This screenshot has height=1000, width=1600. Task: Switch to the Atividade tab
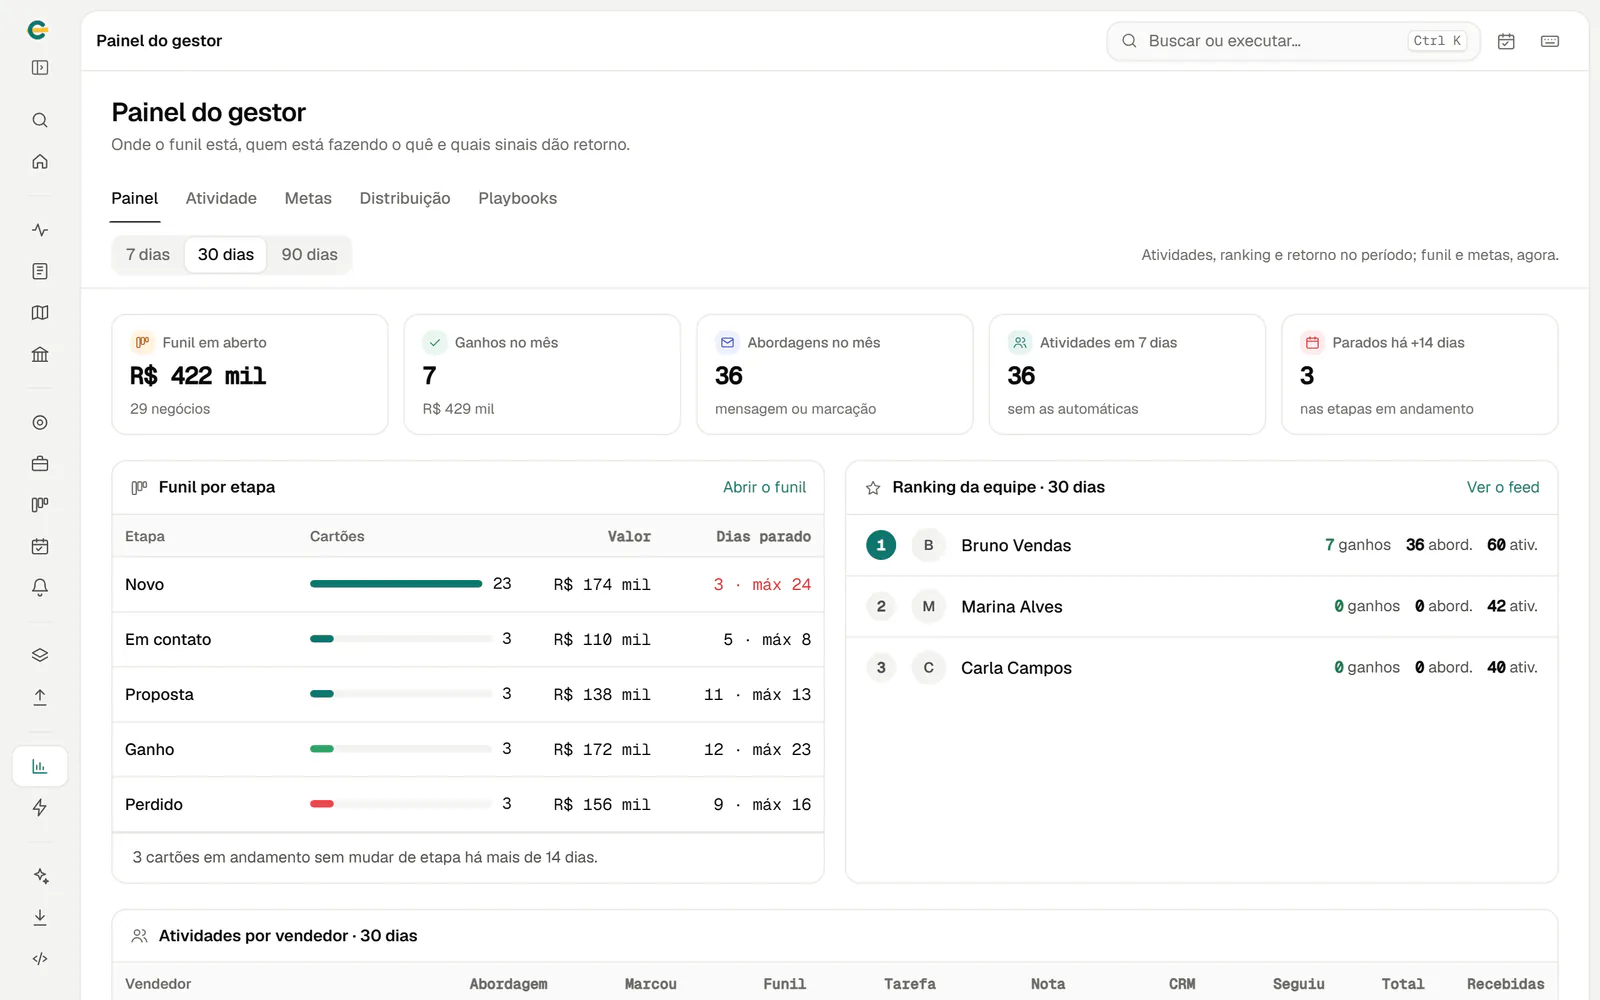(221, 198)
